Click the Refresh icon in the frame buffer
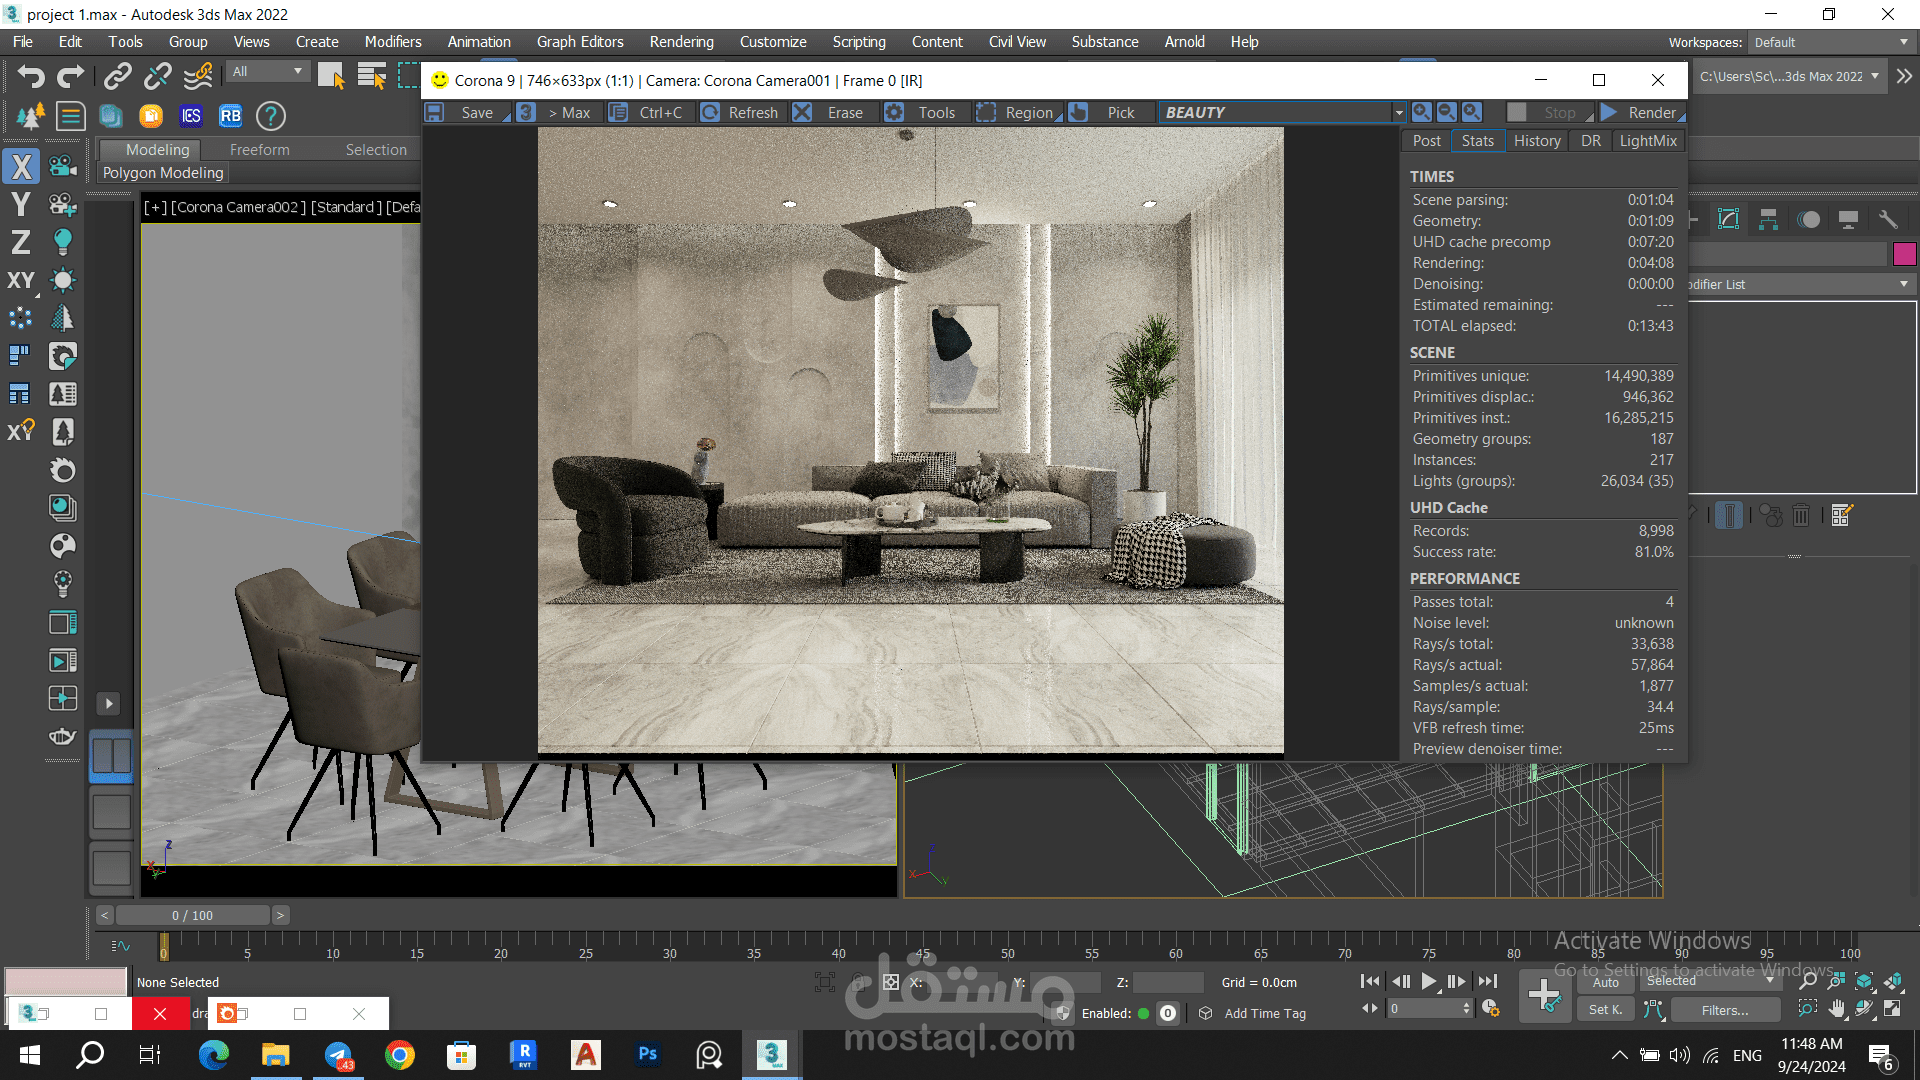 pyautogui.click(x=710, y=112)
